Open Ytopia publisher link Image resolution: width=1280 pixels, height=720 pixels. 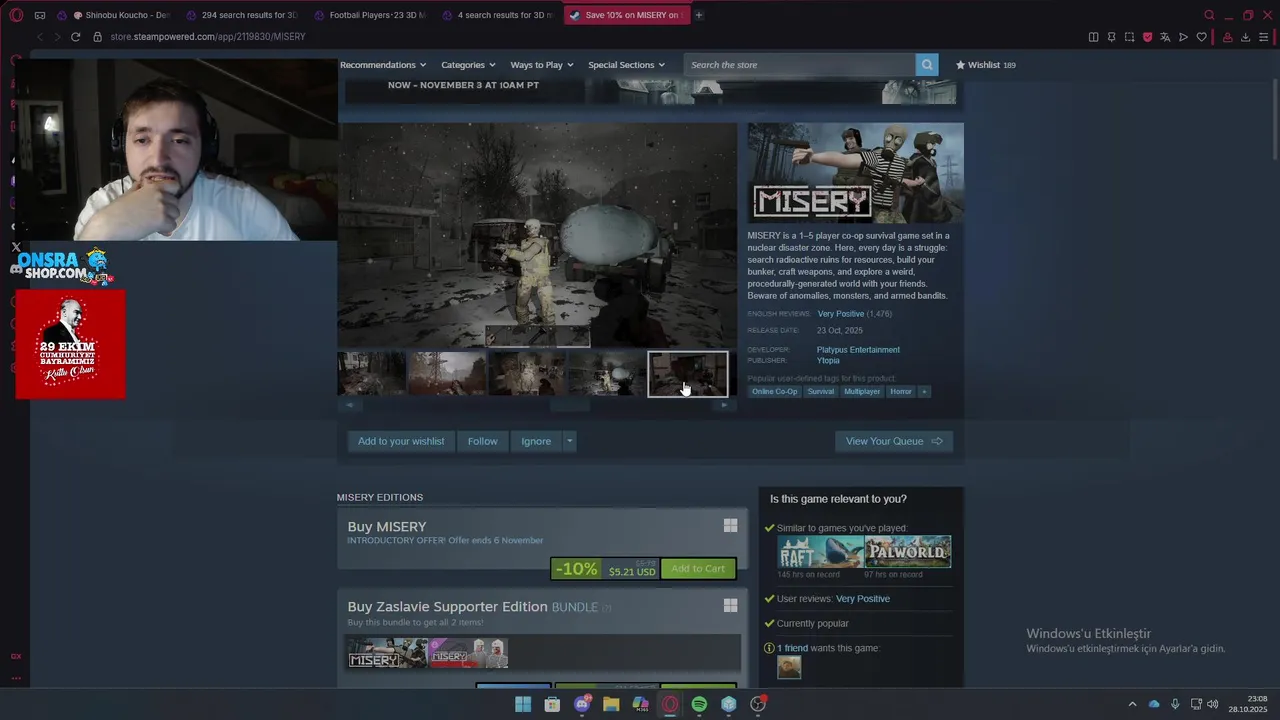pyautogui.click(x=828, y=360)
